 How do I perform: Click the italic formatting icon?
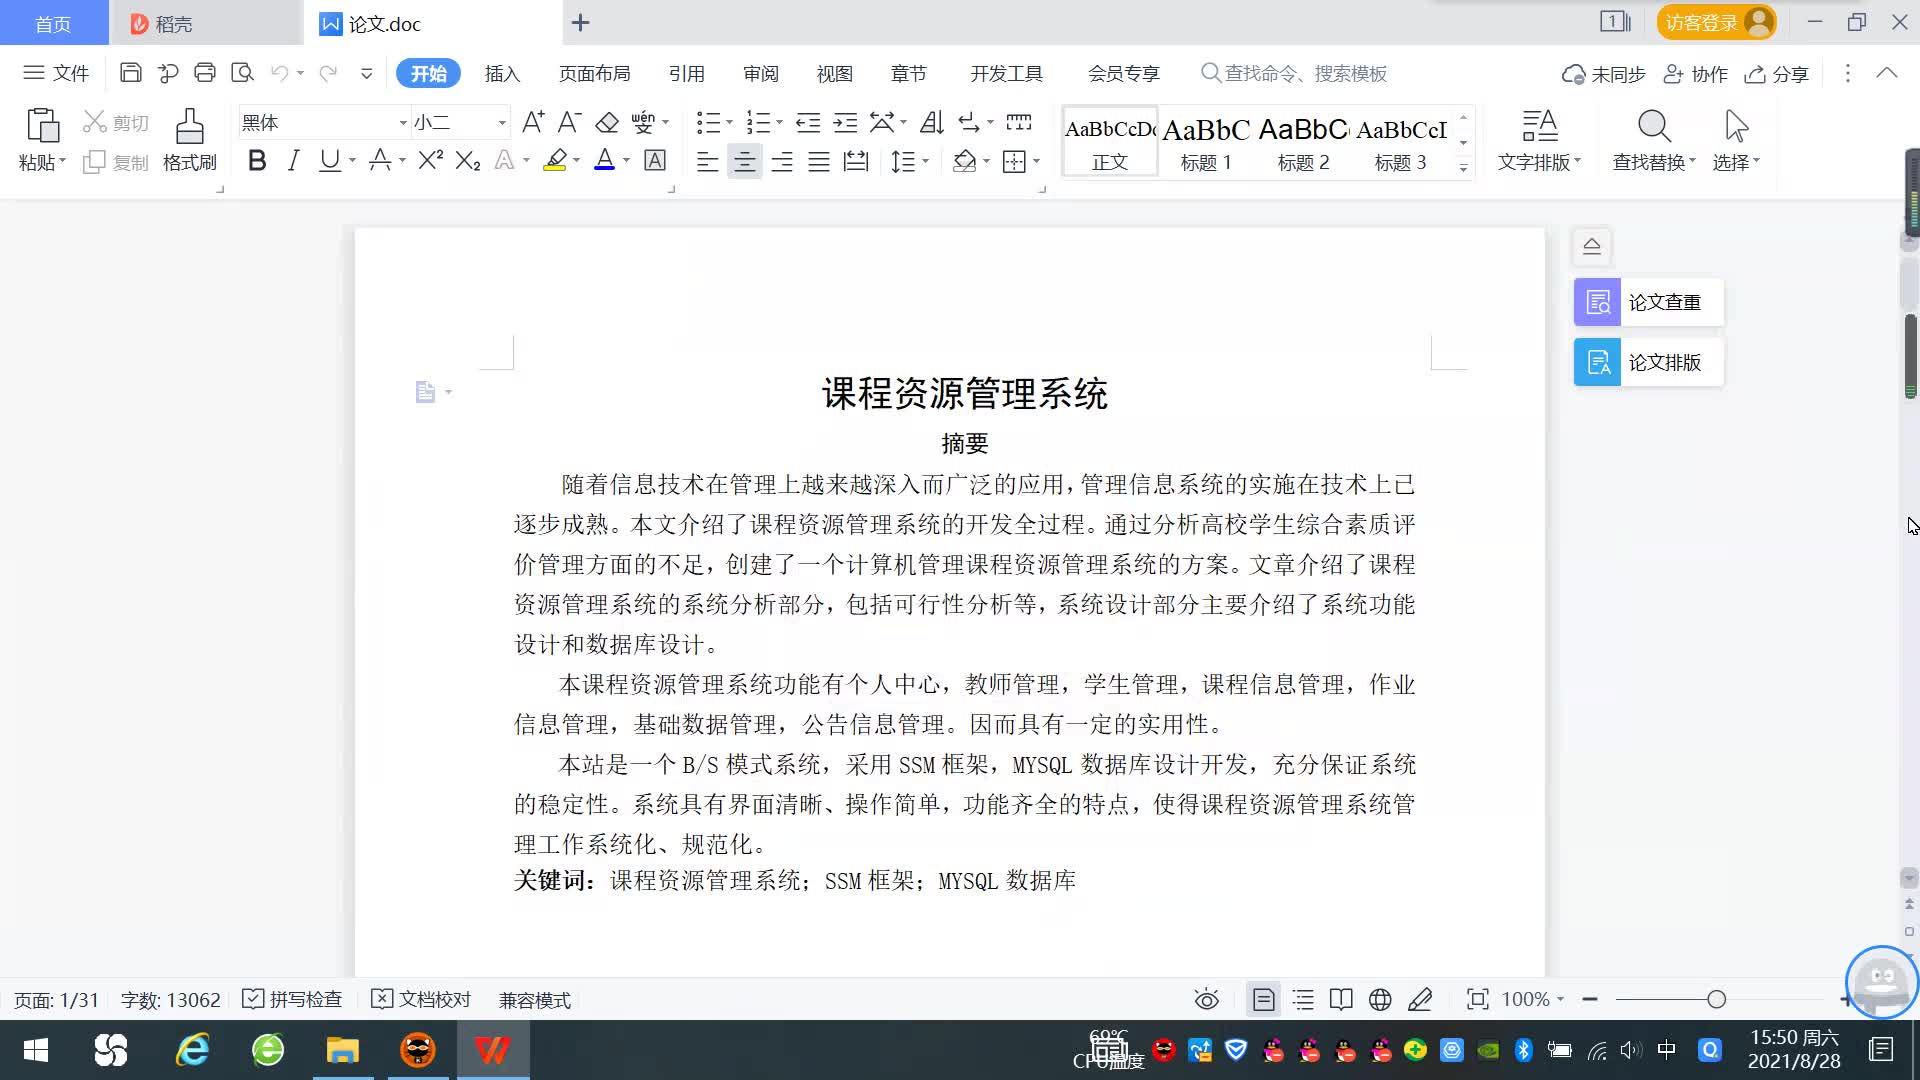[x=293, y=161]
